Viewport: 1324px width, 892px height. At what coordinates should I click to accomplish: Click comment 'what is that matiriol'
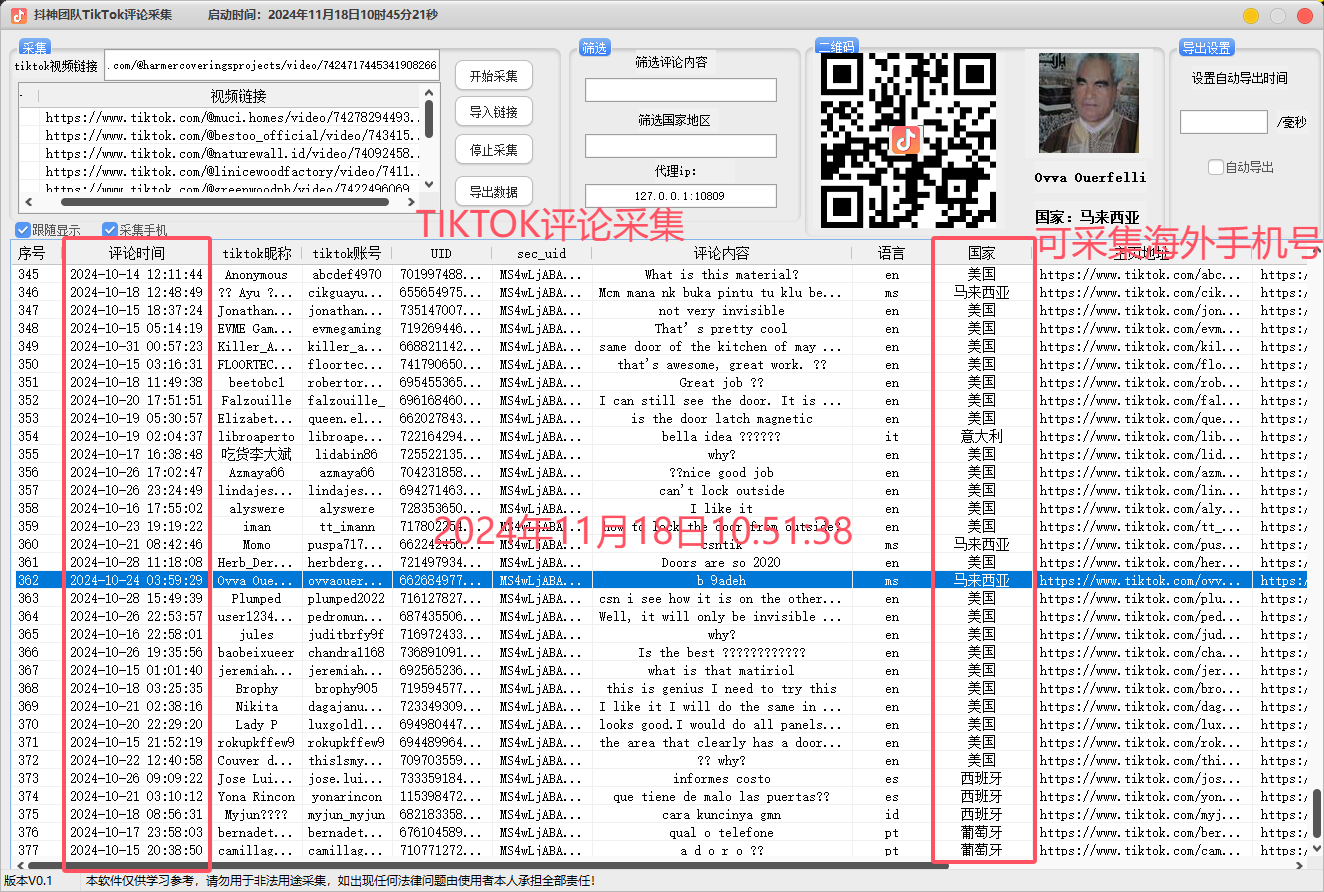click(721, 670)
